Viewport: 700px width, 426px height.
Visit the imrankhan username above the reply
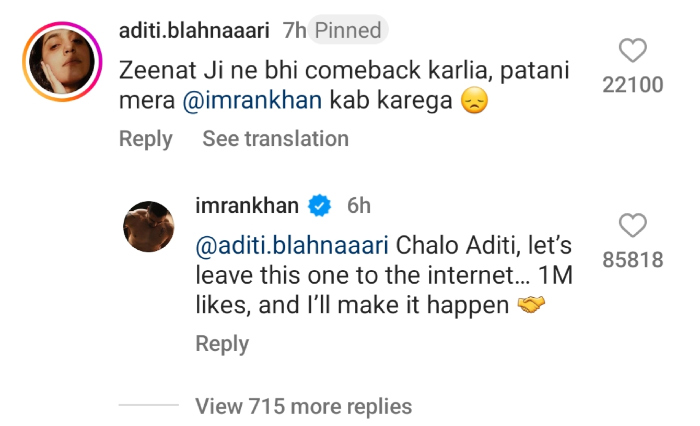pyautogui.click(x=249, y=206)
